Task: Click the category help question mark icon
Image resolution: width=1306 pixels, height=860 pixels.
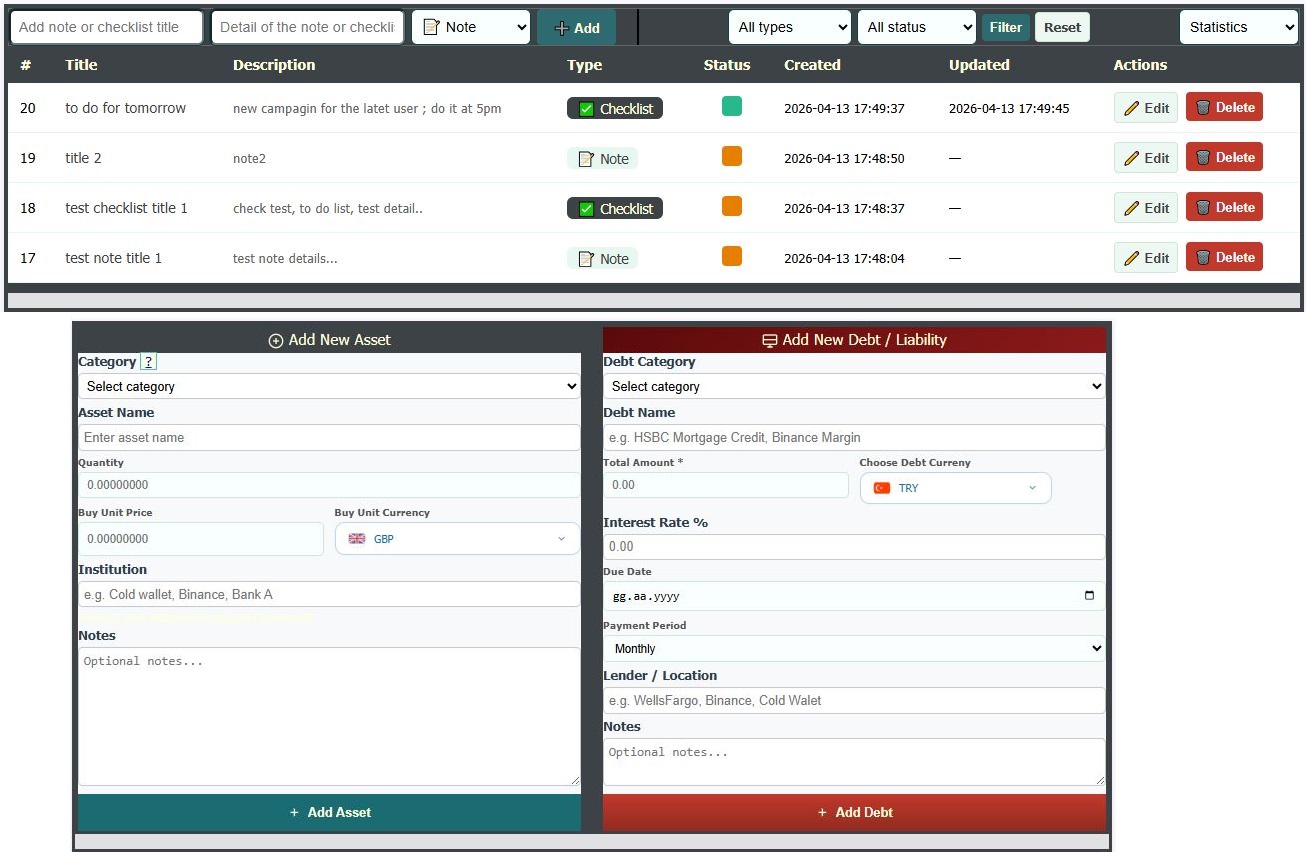Action: (x=148, y=362)
